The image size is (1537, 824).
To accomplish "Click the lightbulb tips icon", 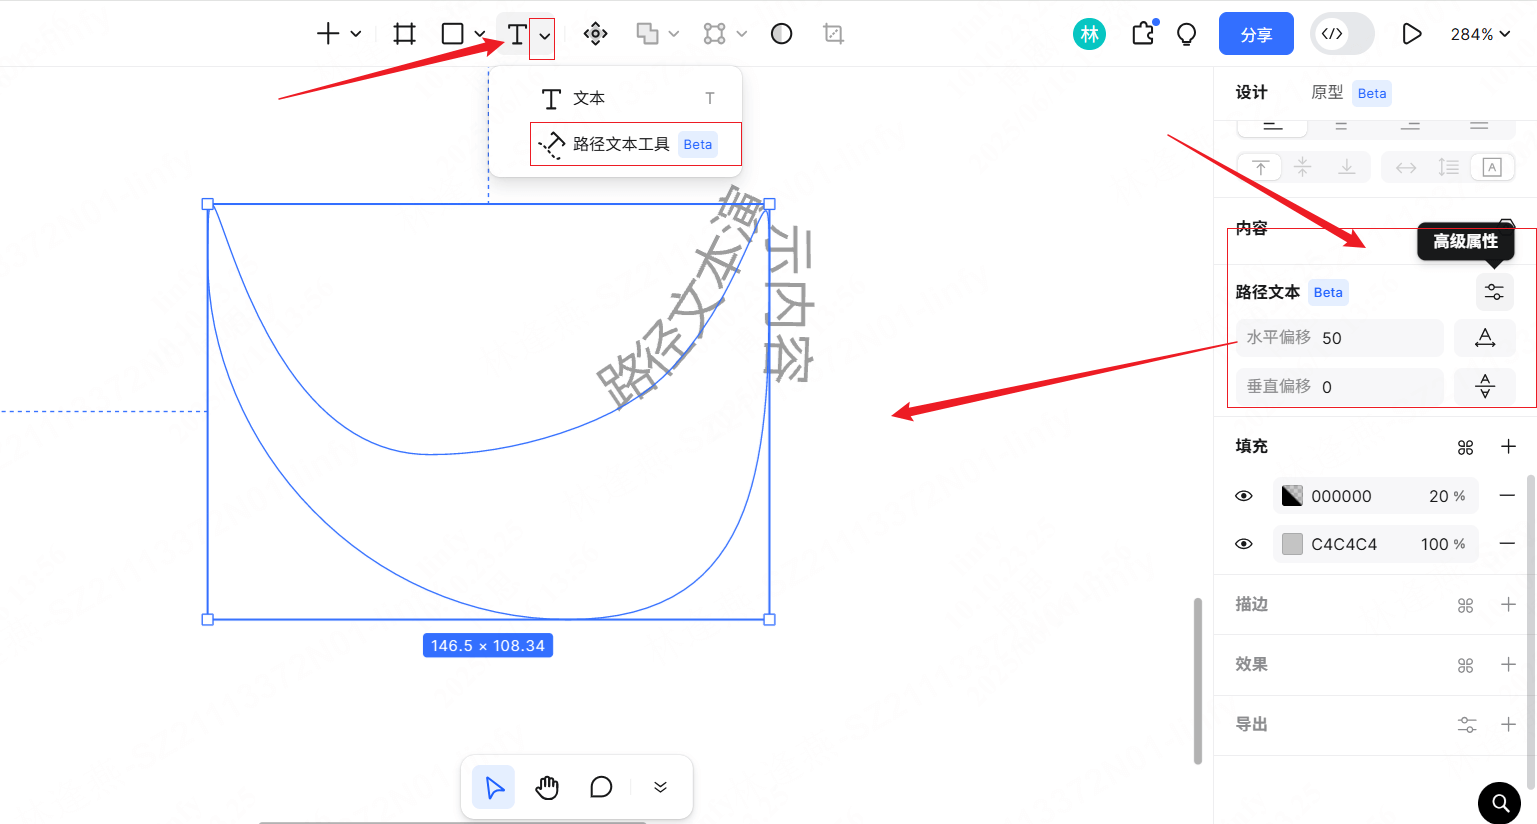I will (1187, 34).
